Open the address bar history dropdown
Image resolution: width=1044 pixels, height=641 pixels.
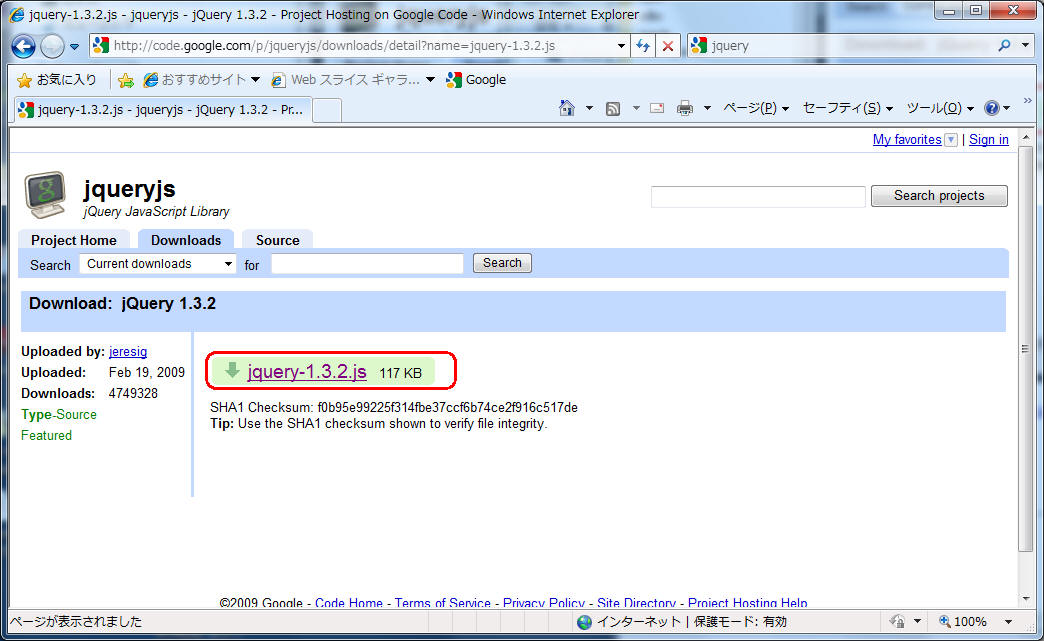click(x=621, y=46)
